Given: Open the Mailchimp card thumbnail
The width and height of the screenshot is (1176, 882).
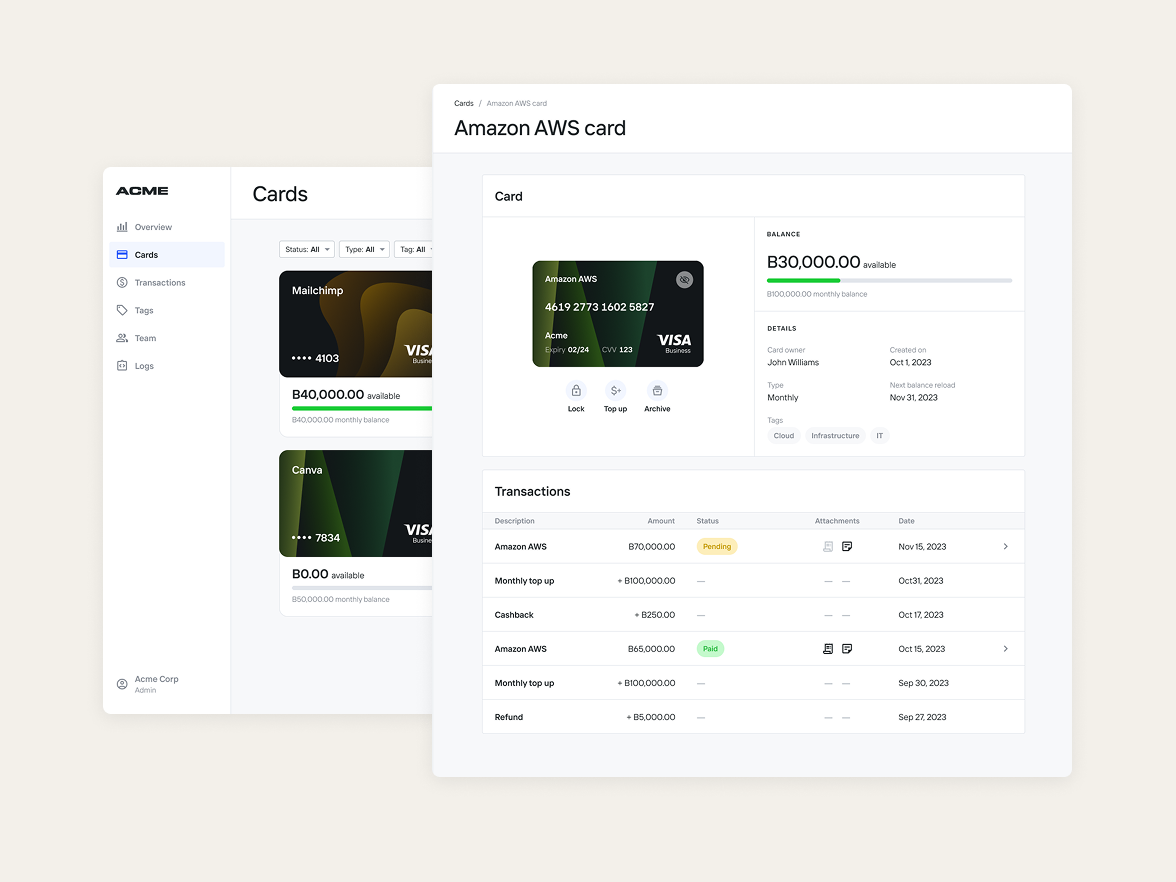Looking at the screenshot, I should coord(356,324).
